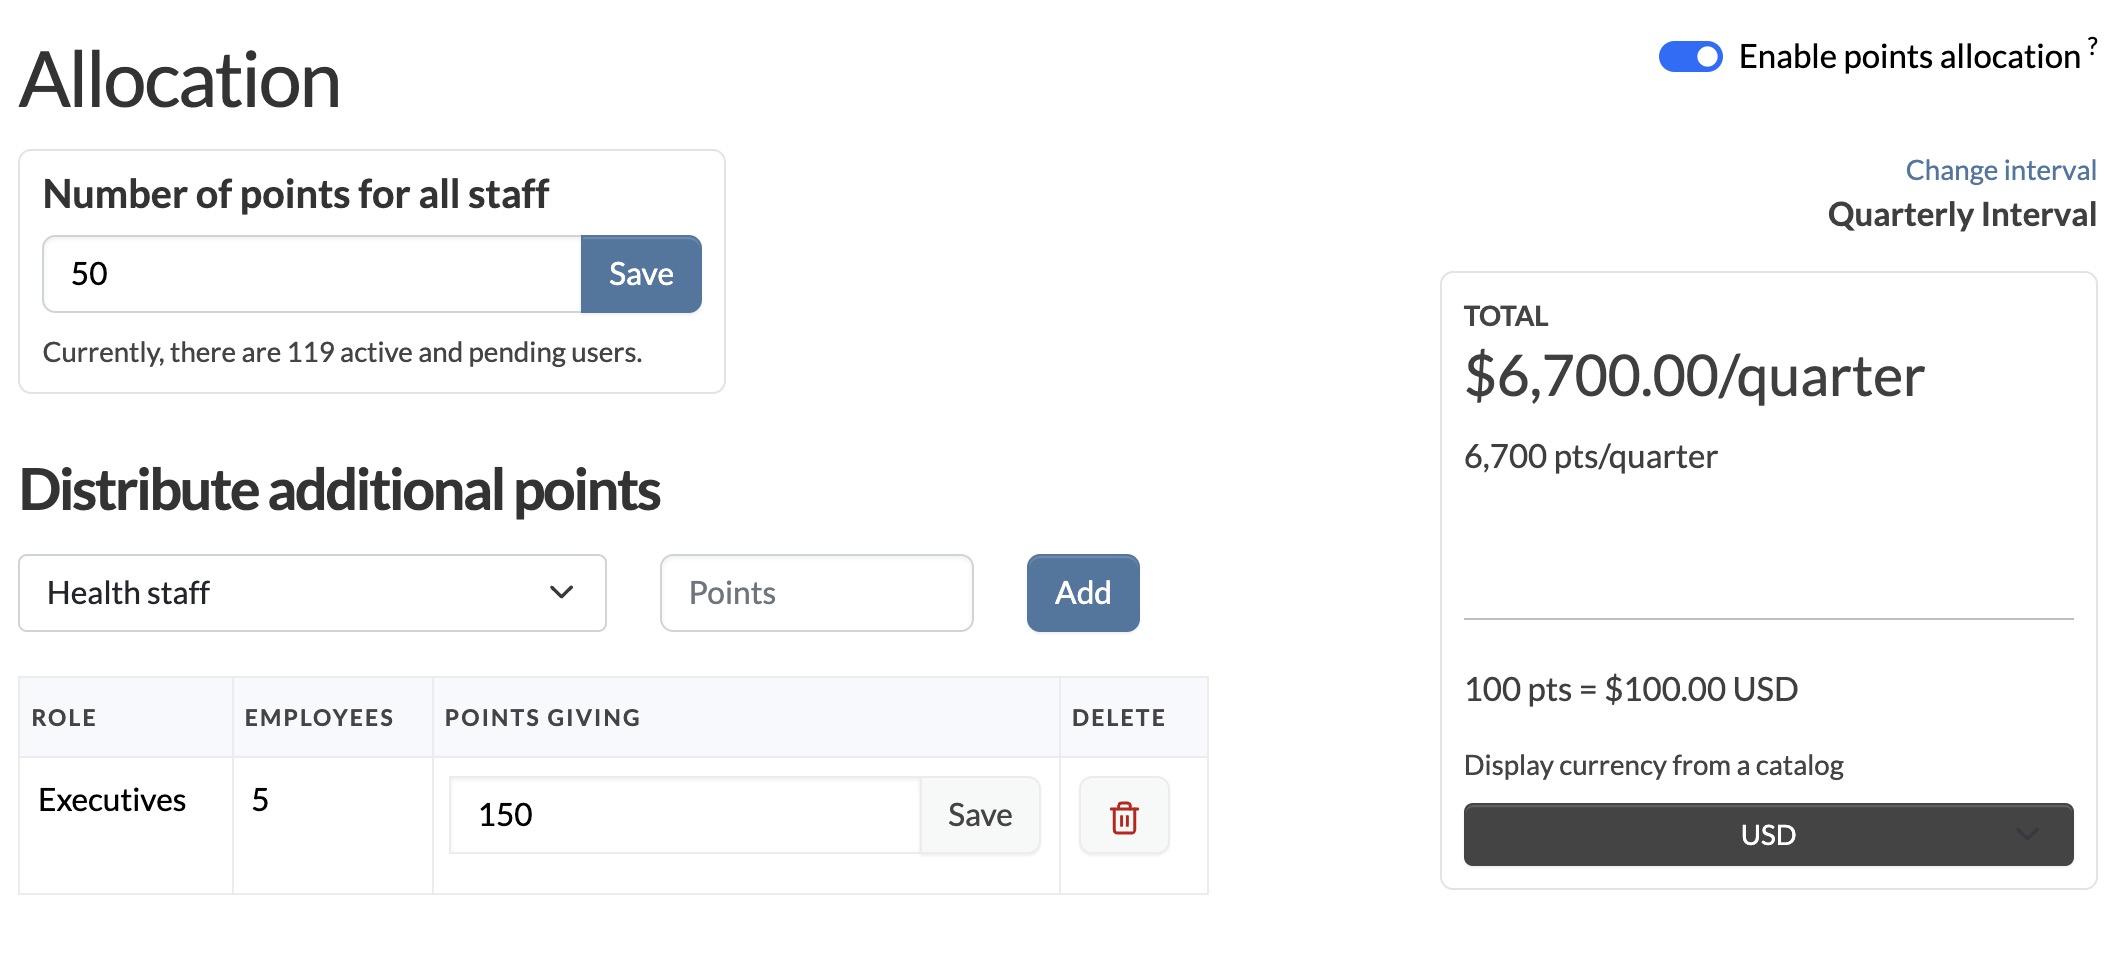
Task: Disable points allocation
Action: point(1691,57)
